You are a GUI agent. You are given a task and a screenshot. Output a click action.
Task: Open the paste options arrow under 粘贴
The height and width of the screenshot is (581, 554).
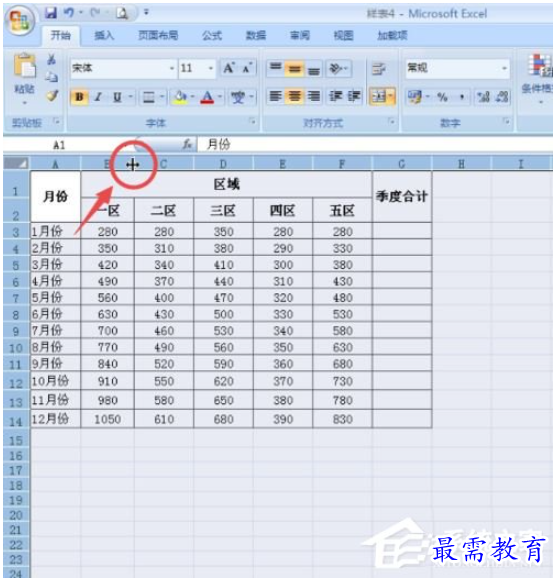click(25, 103)
